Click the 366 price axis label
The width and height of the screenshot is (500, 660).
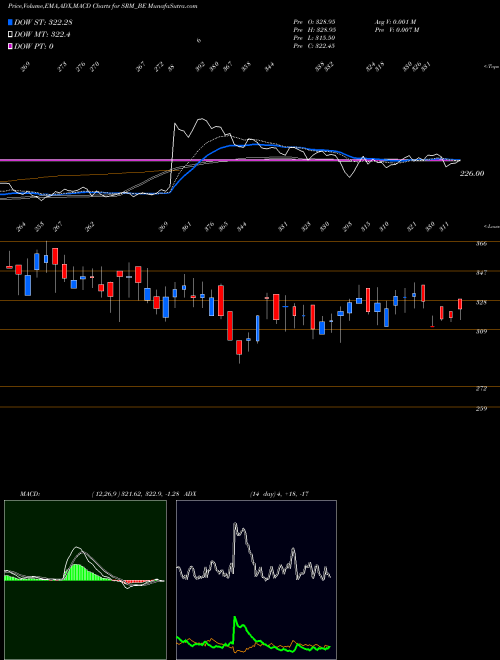[x=483, y=243]
